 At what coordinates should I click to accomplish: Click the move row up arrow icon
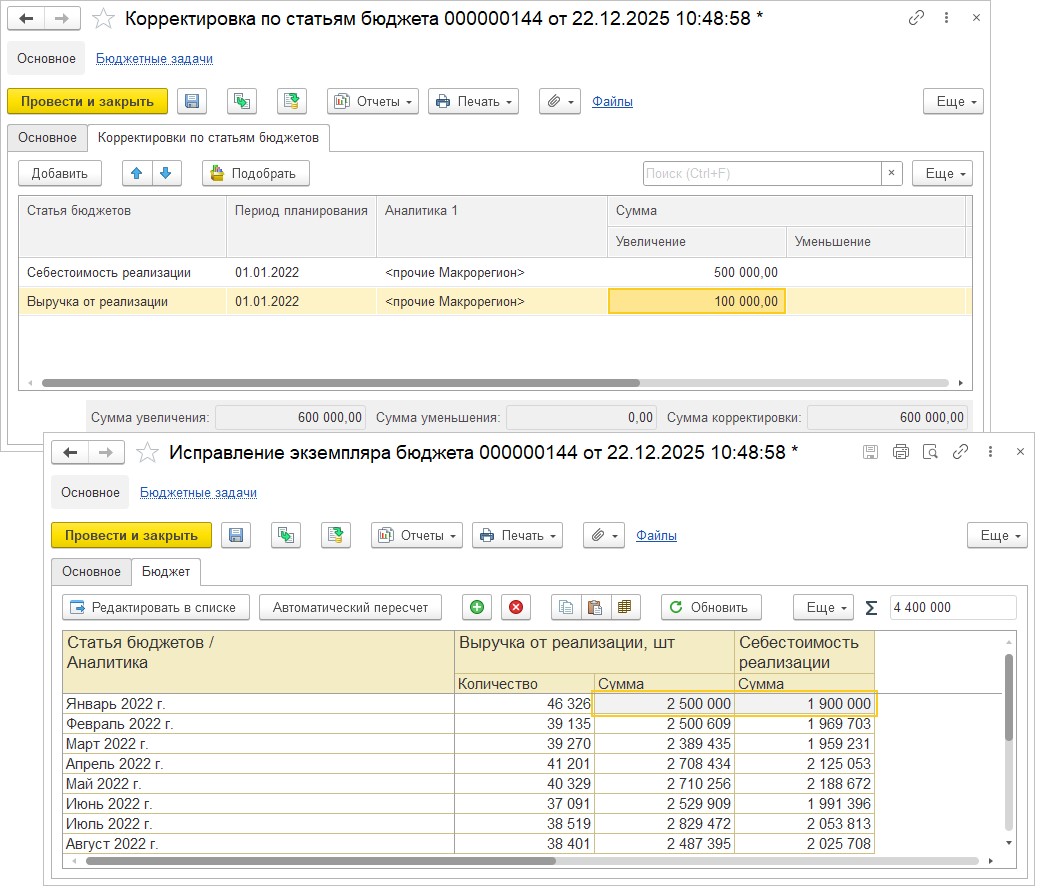tap(137, 173)
